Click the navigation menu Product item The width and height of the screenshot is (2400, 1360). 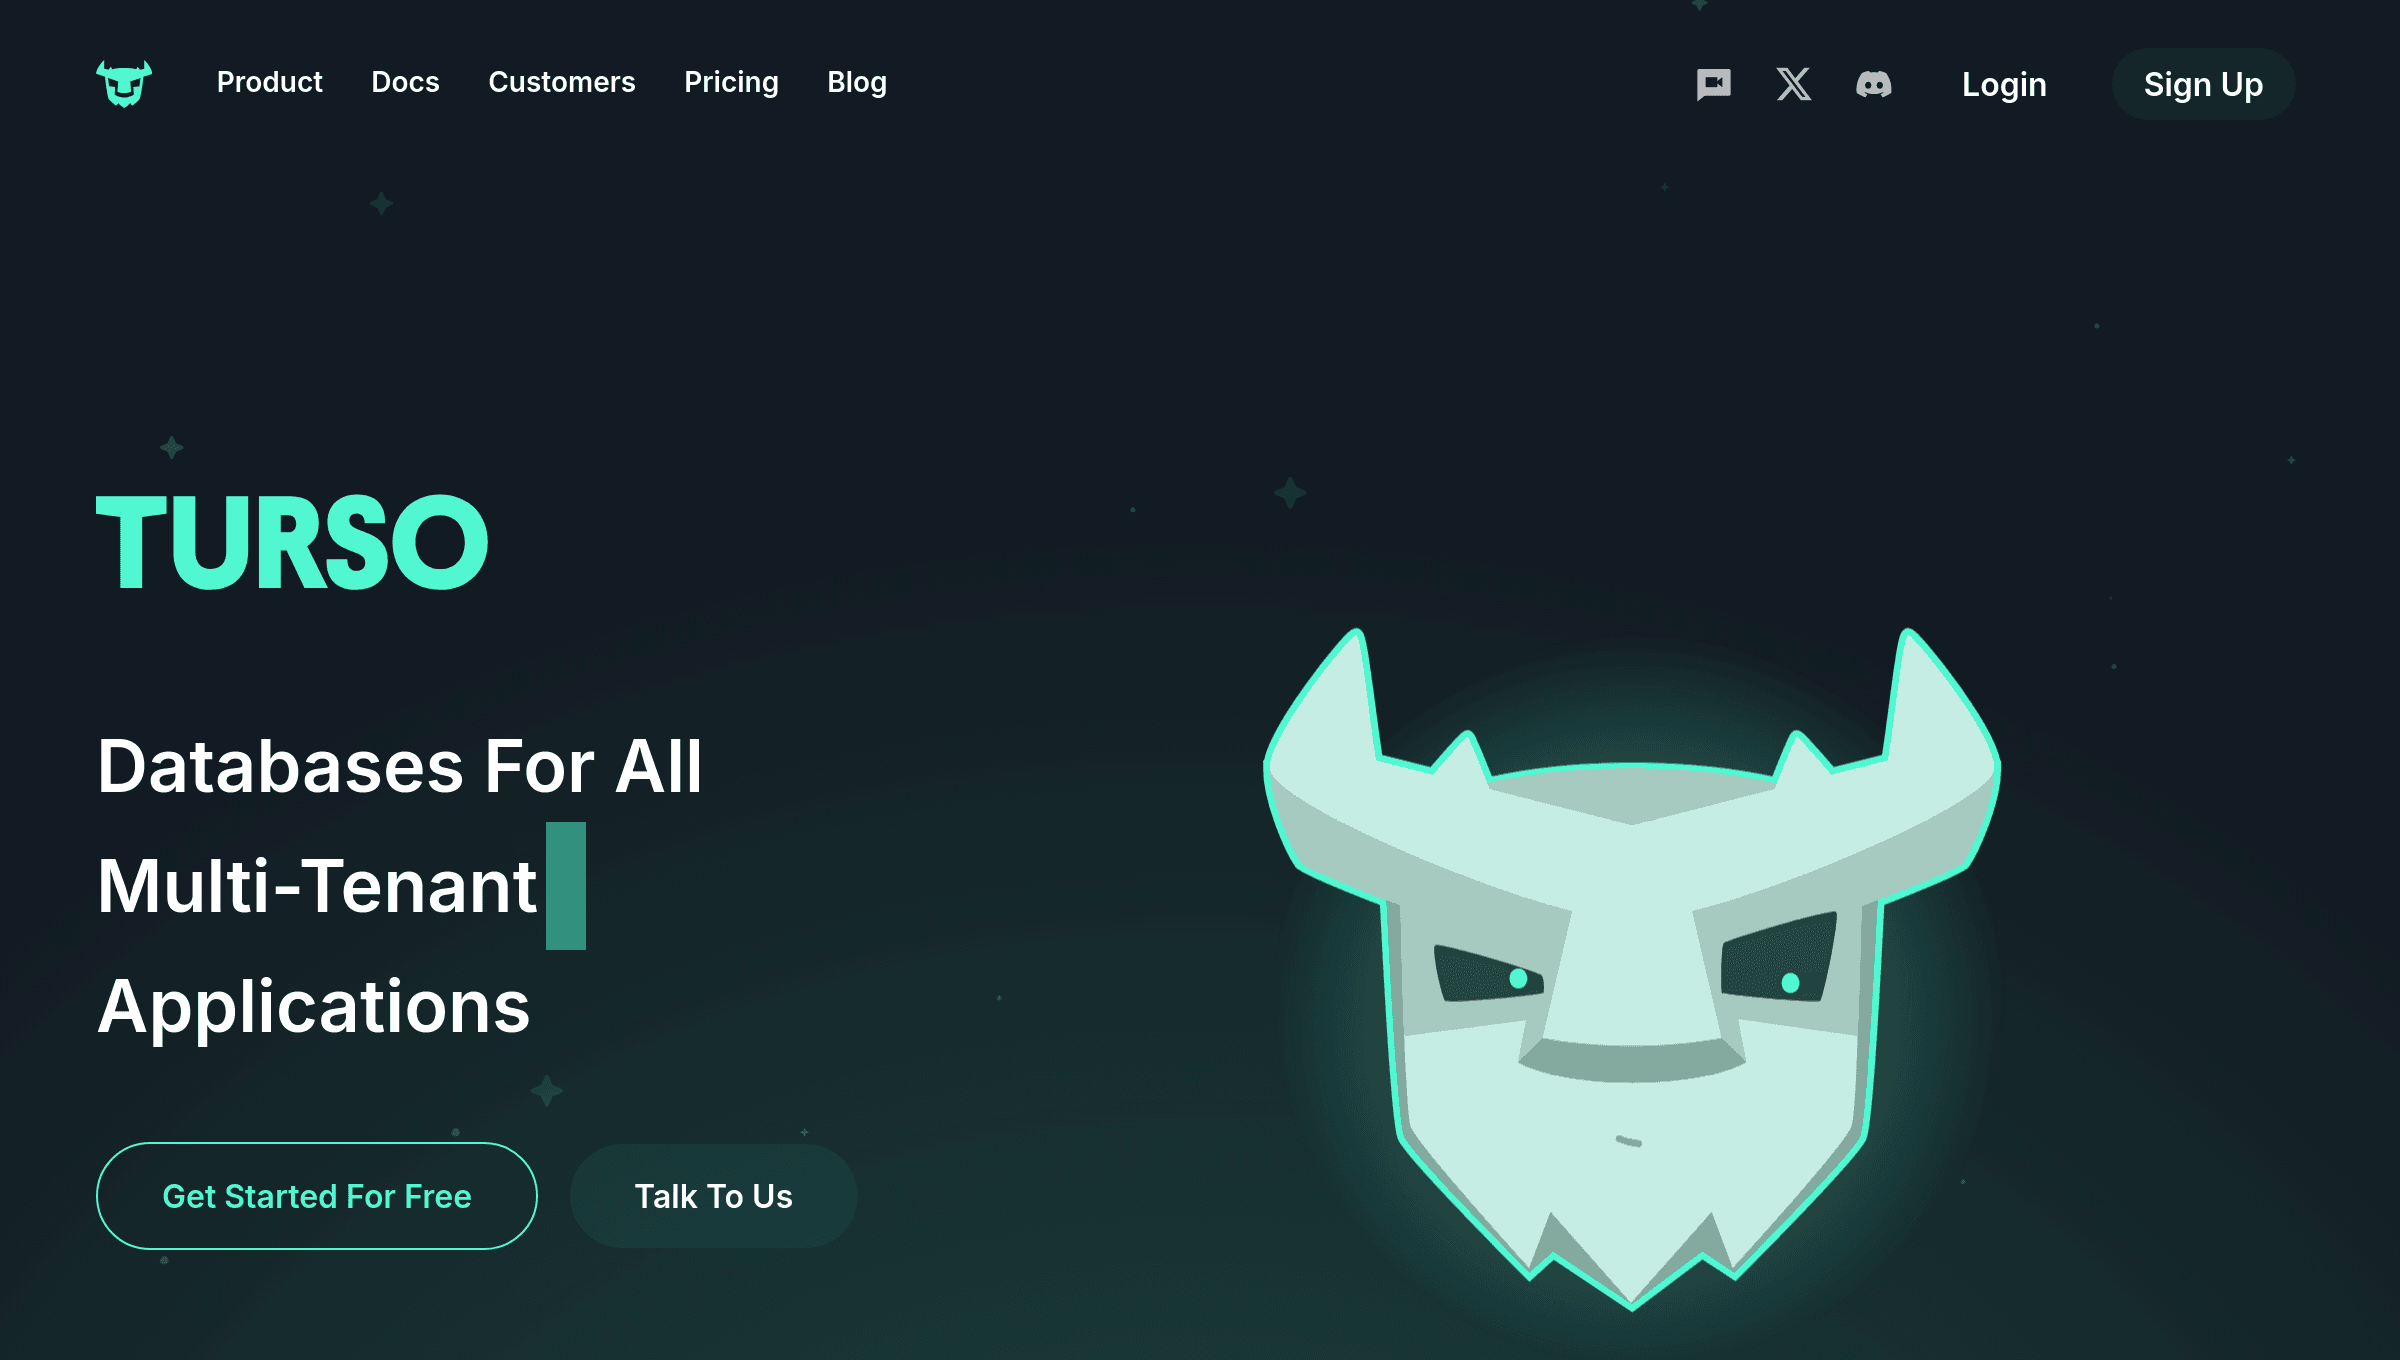click(269, 82)
